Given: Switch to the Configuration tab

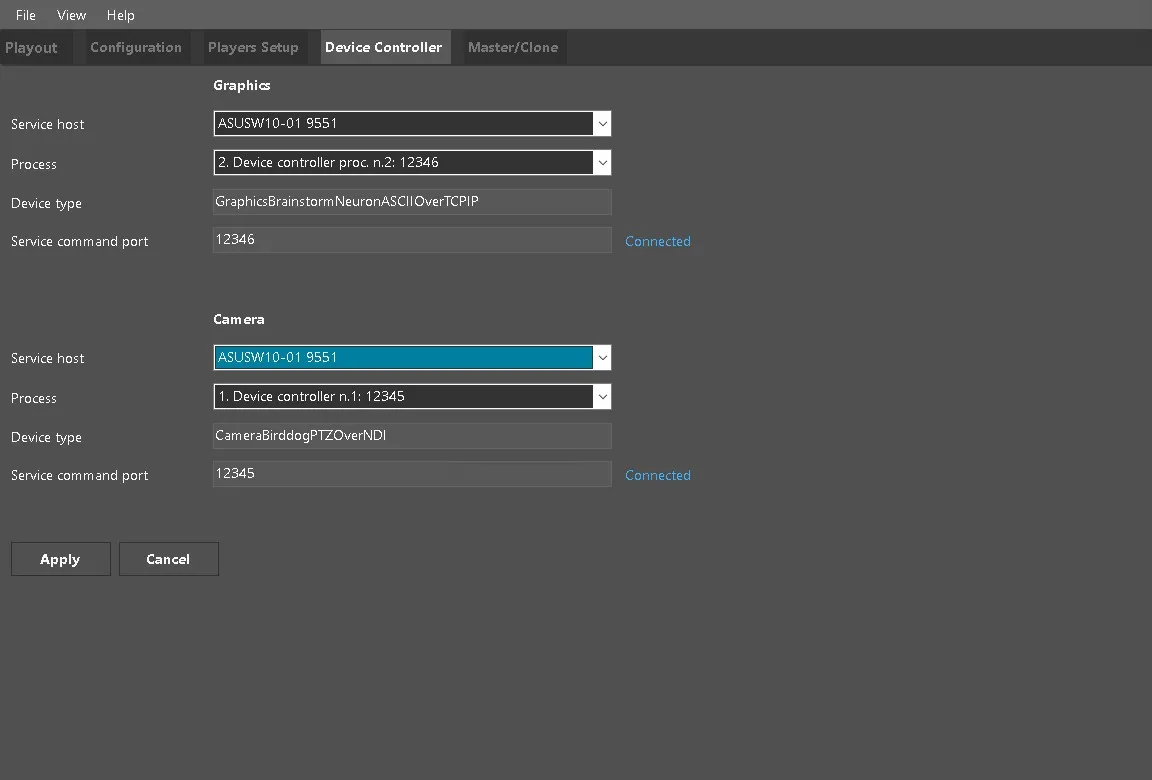Looking at the screenshot, I should (x=136, y=47).
